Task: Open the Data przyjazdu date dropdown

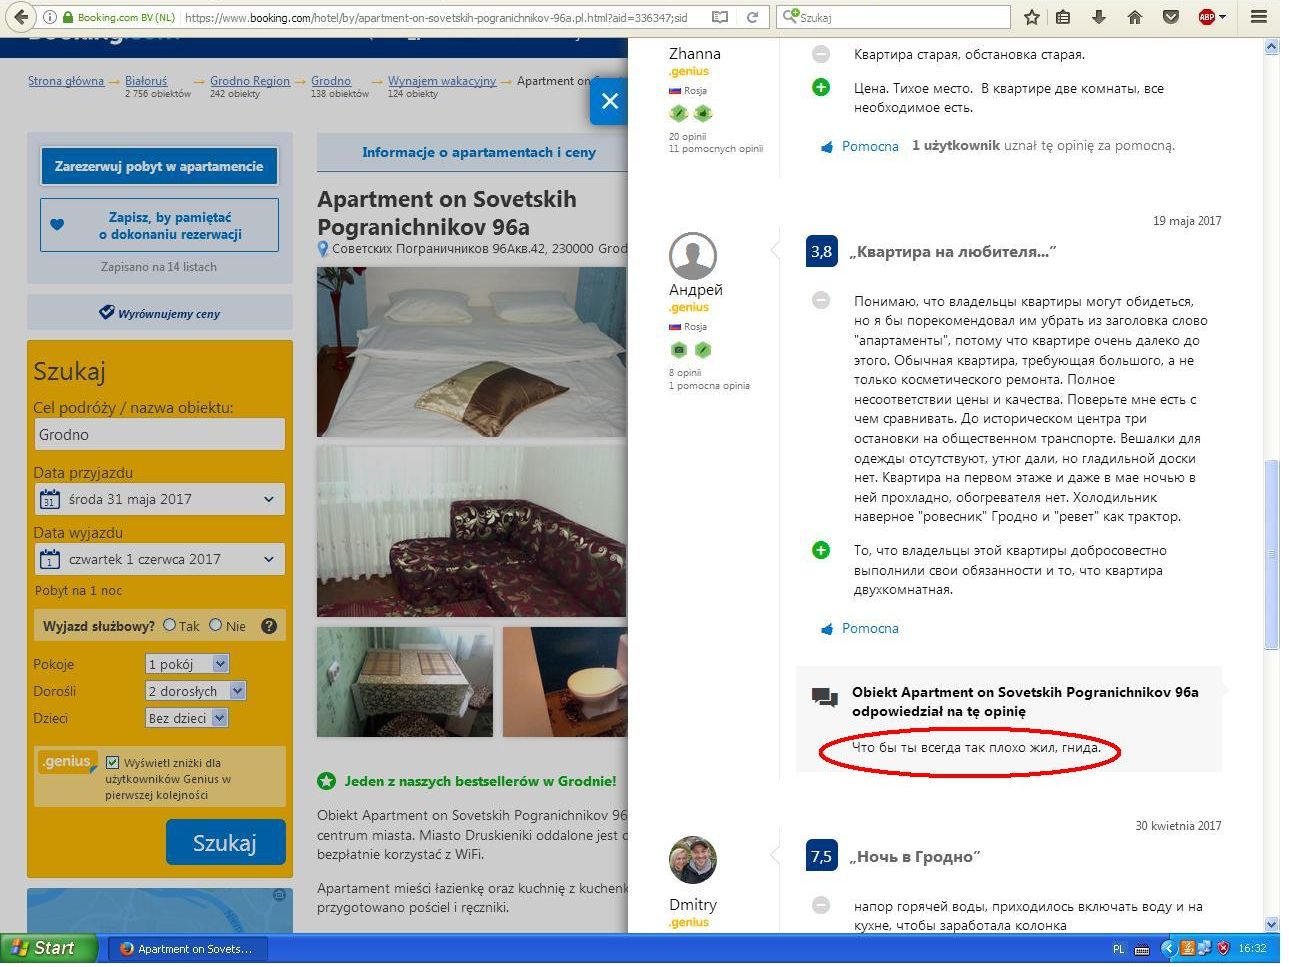Action: [160, 499]
